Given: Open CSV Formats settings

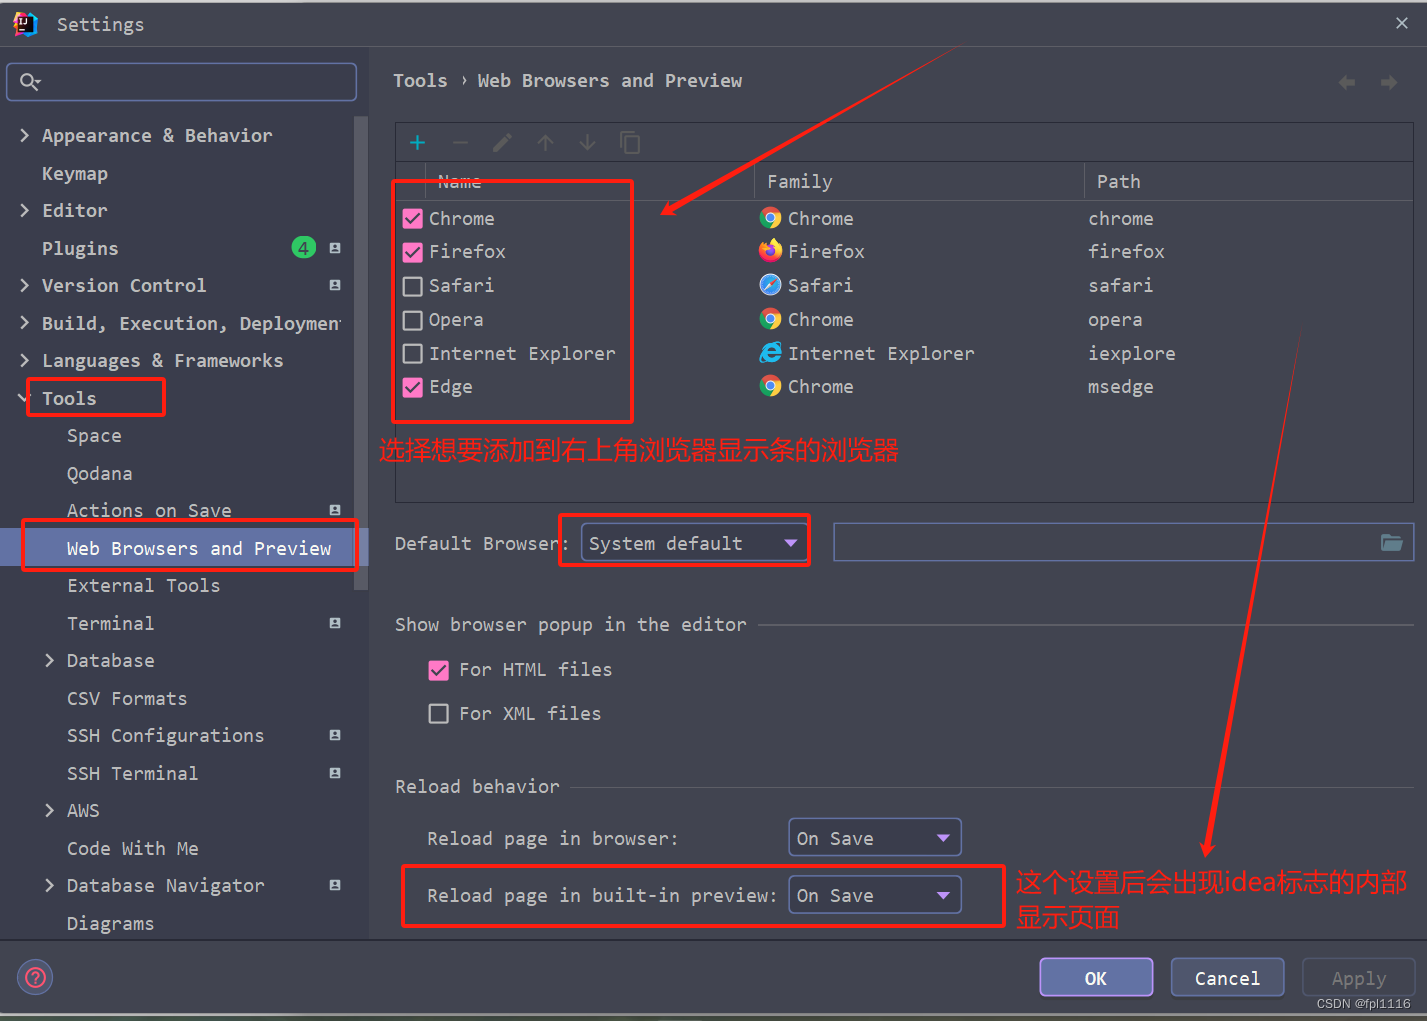Looking at the screenshot, I should (127, 698).
